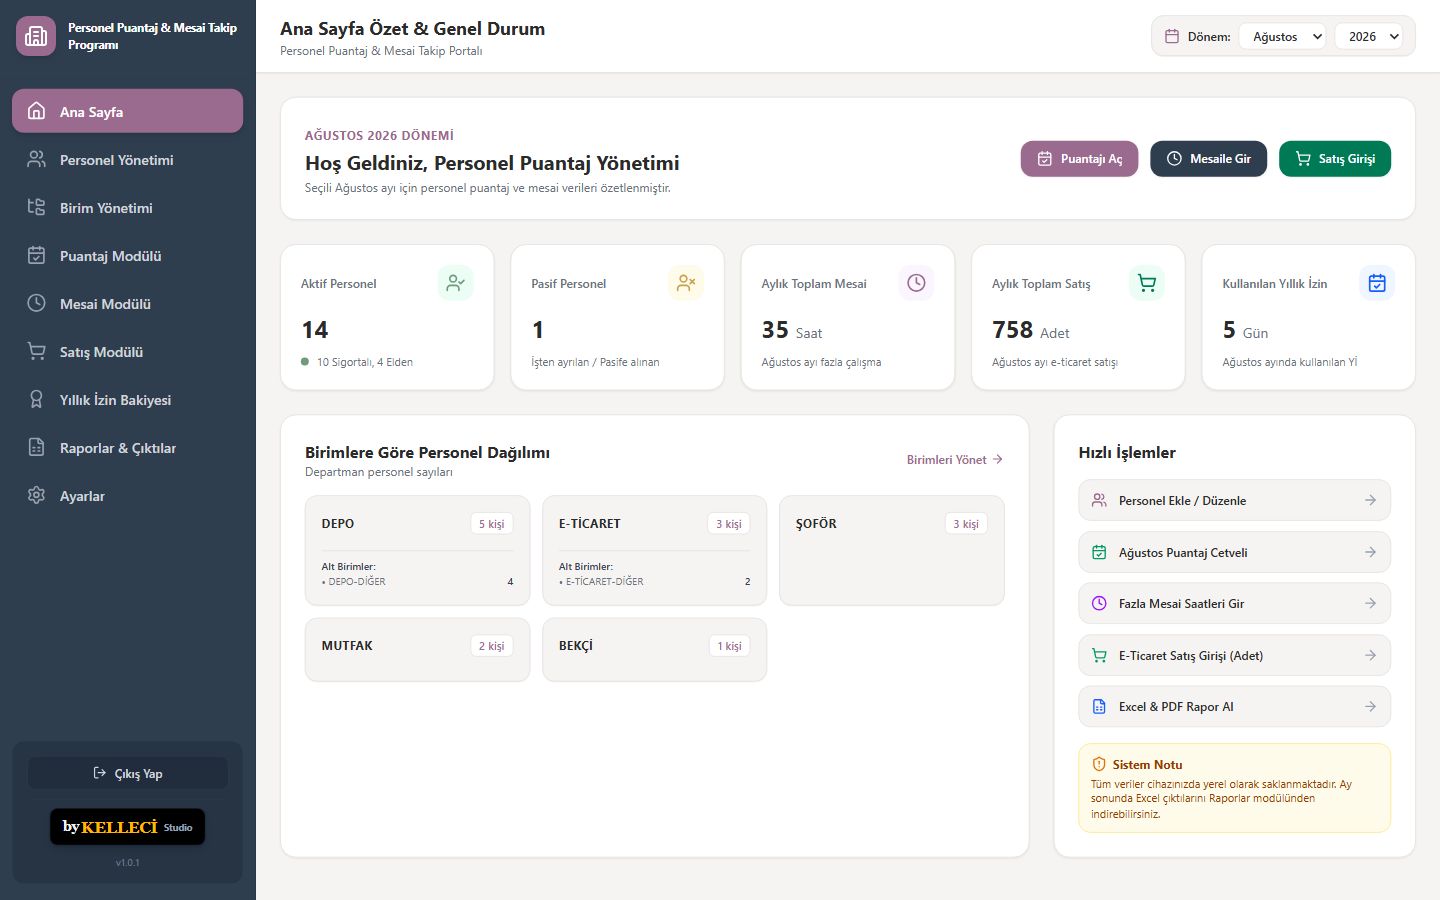Click the by KELLECİ Studio logo badge
The image size is (1440, 900).
(127, 827)
